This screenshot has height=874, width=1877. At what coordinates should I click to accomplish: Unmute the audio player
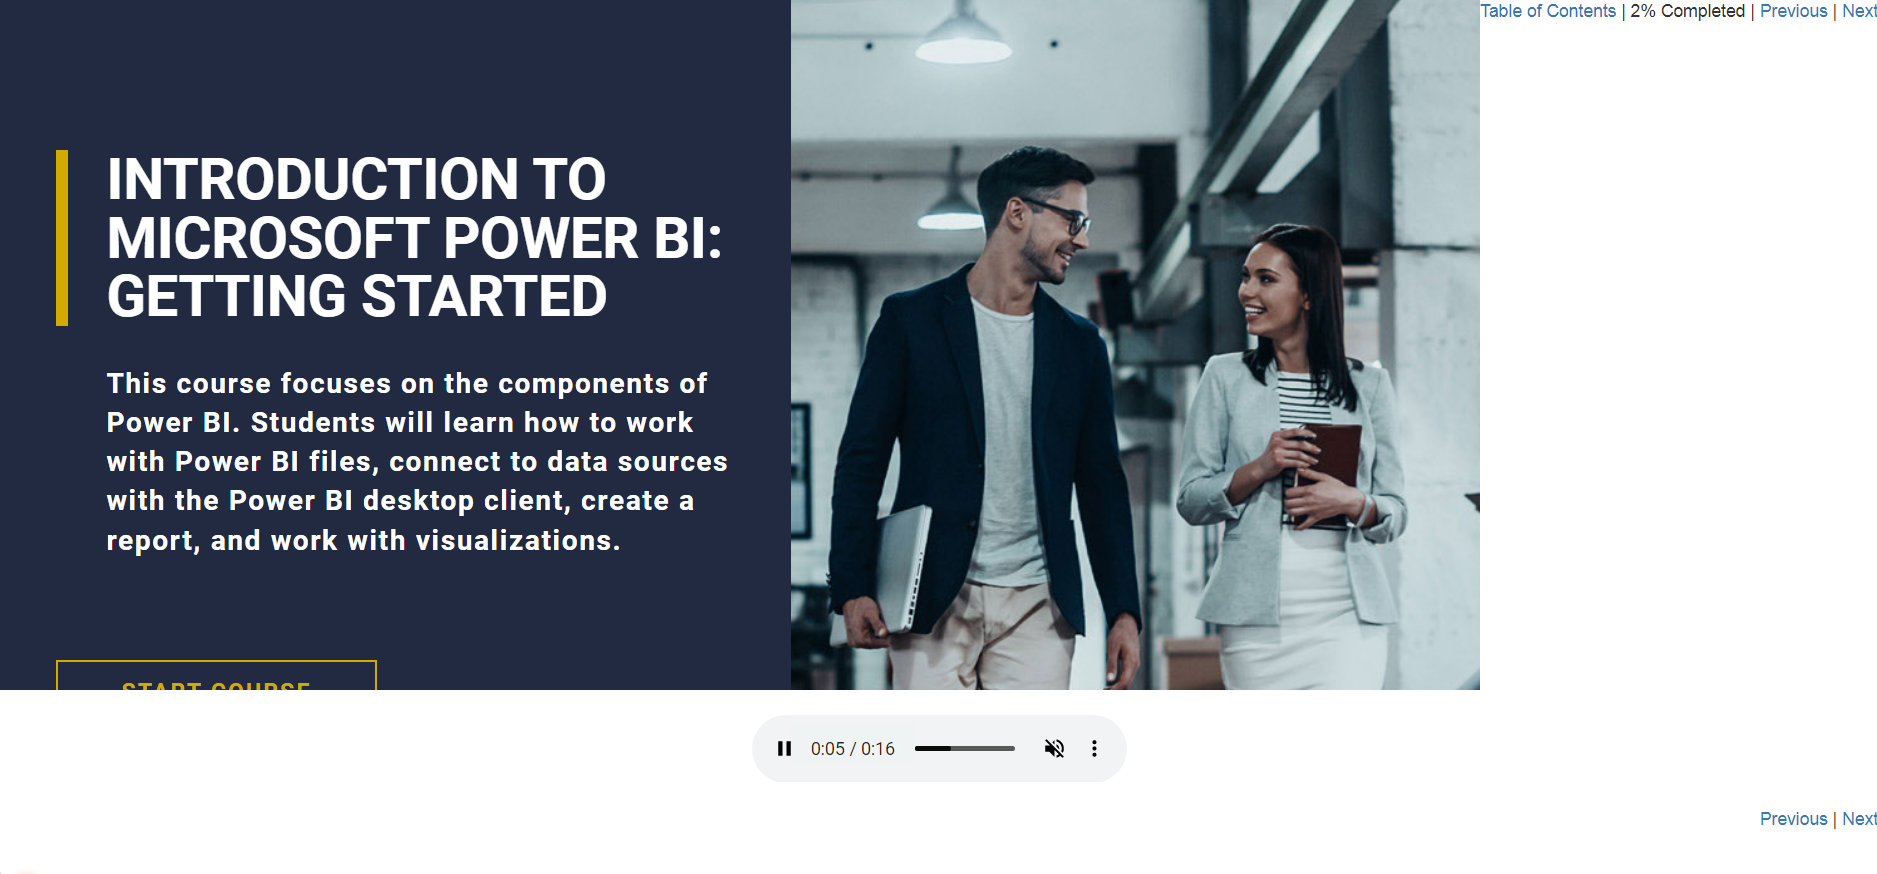coord(1054,748)
